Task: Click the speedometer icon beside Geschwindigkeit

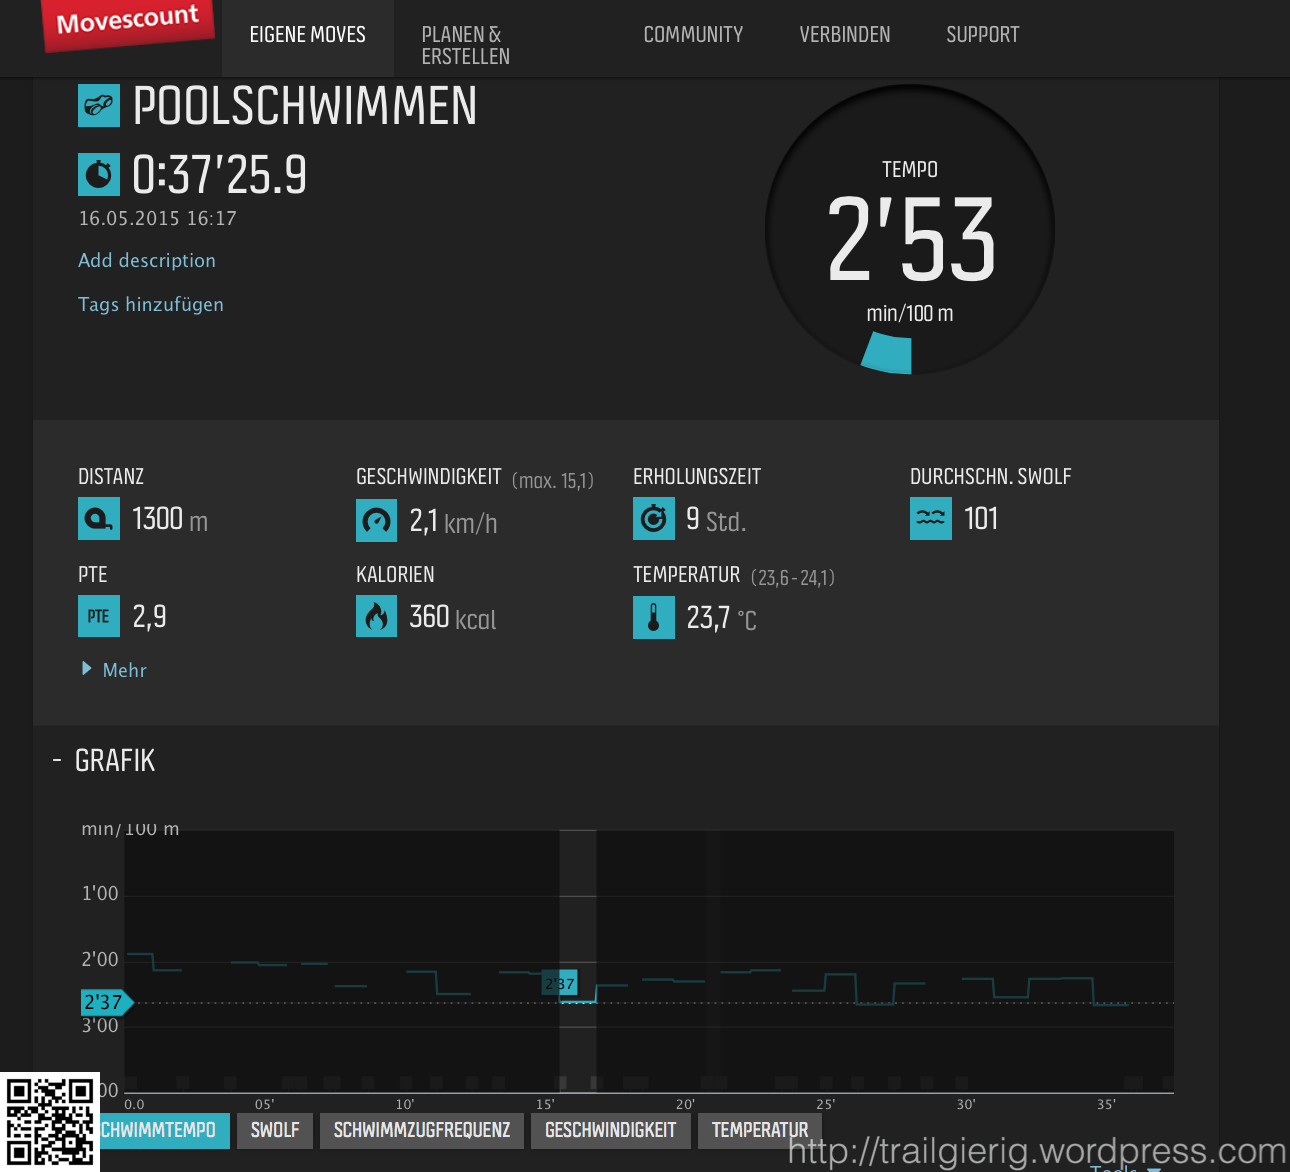Action: [376, 521]
